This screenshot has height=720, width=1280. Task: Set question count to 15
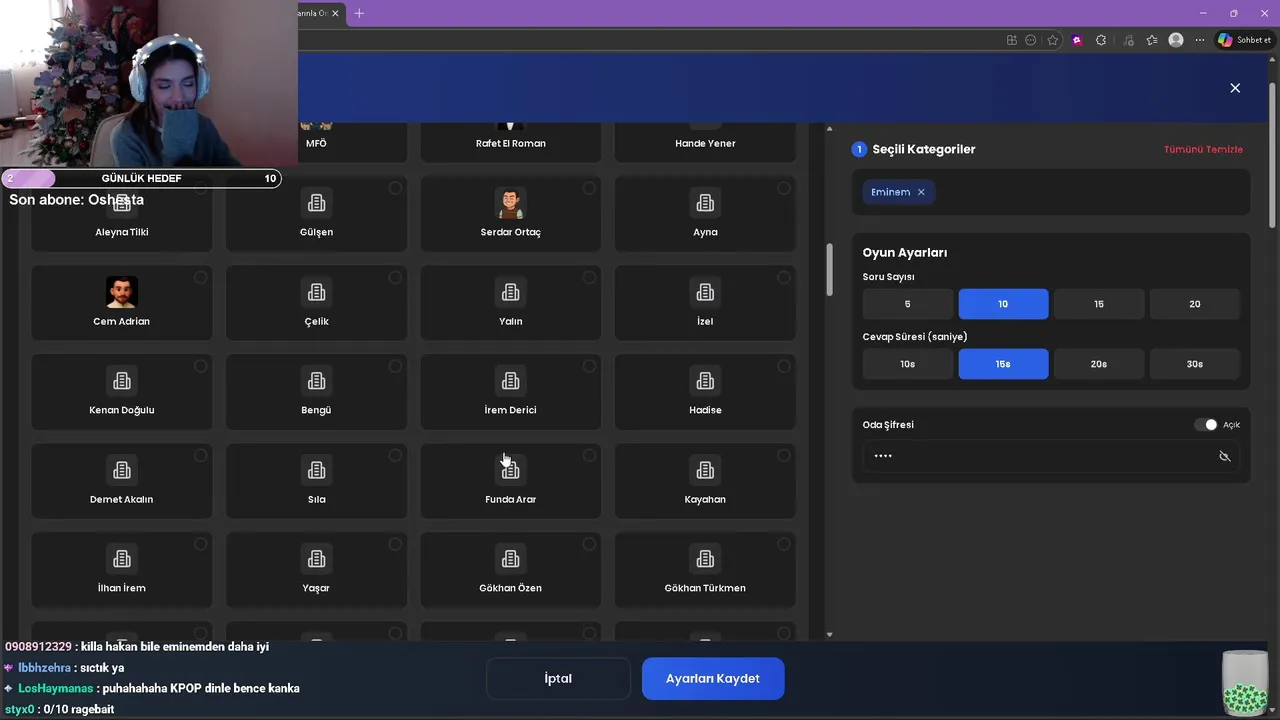[1099, 304]
